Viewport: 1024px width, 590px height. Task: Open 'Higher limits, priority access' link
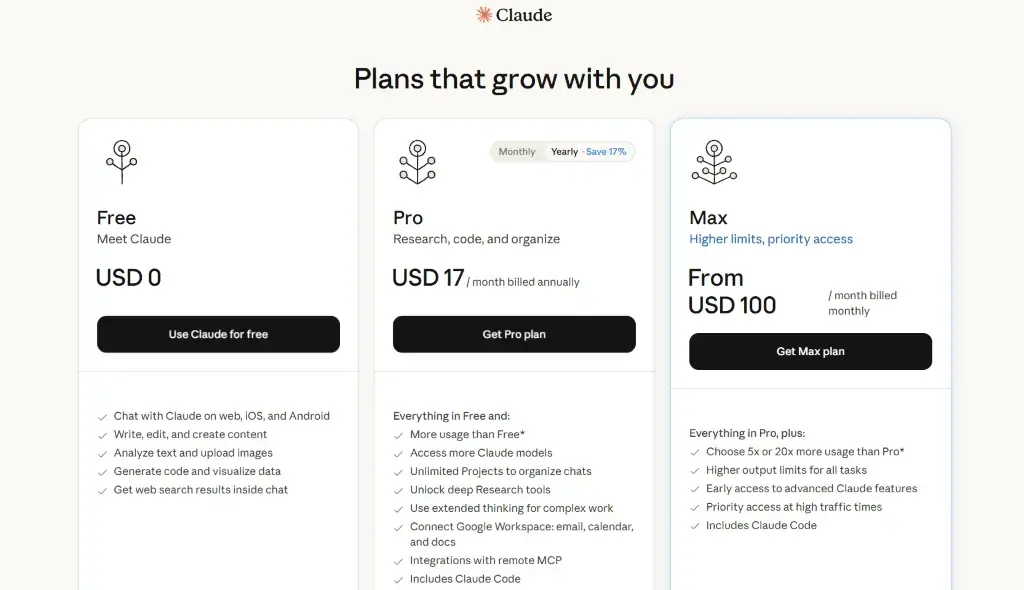[770, 239]
